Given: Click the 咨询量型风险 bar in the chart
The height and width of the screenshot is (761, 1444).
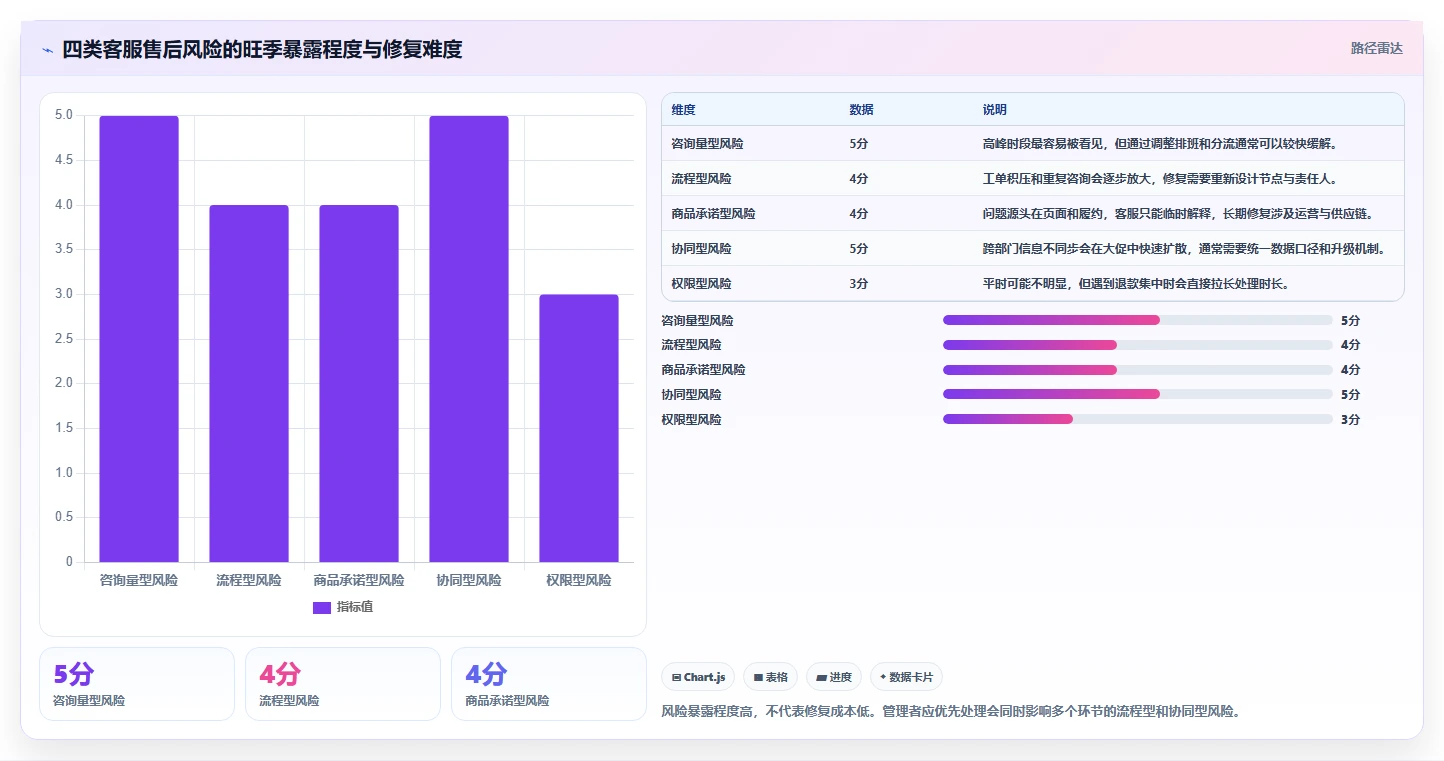Looking at the screenshot, I should click(x=139, y=339).
